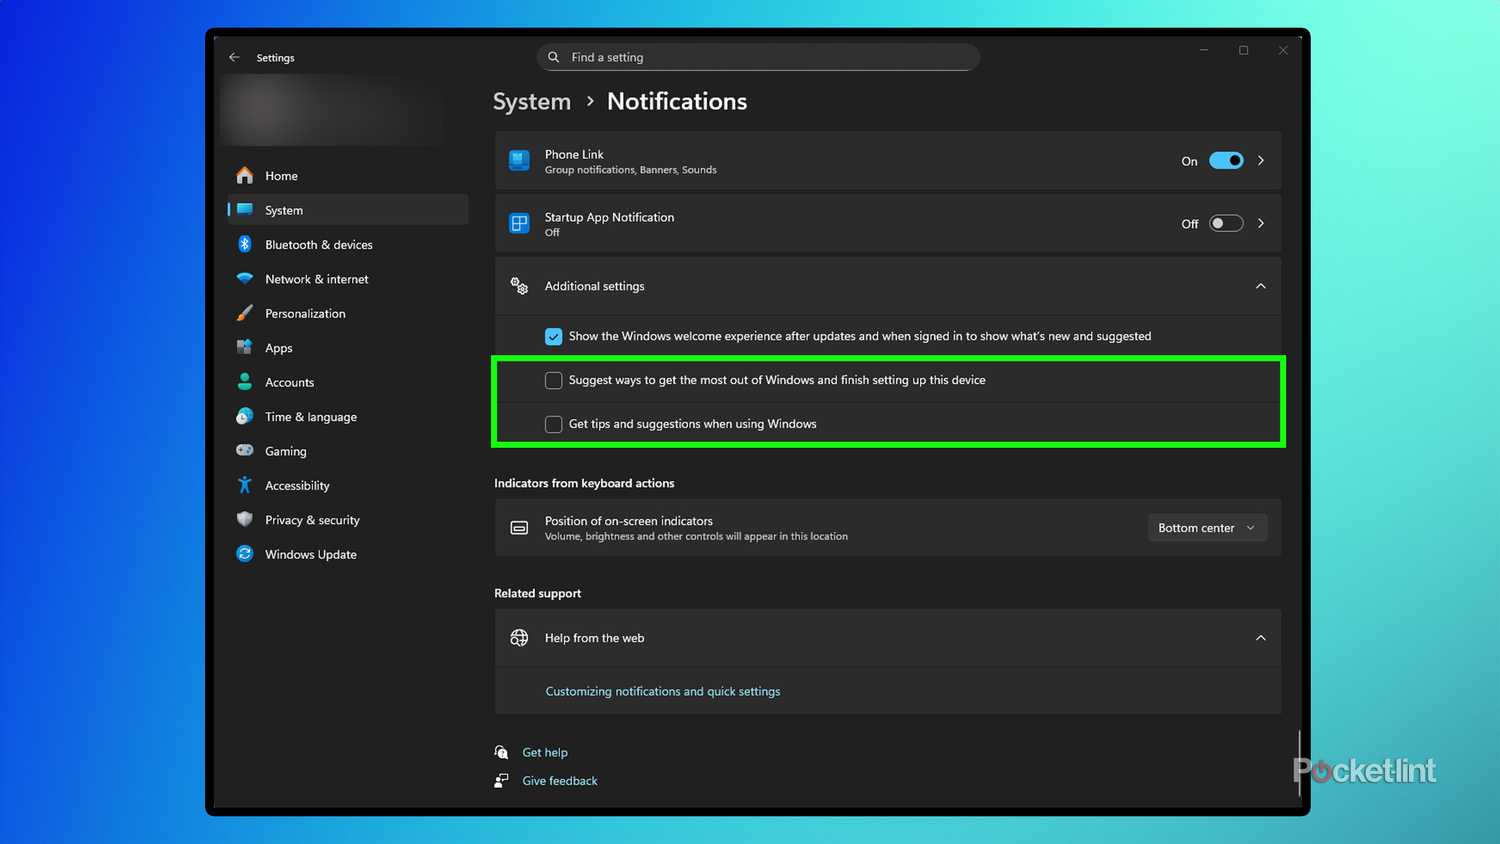Enable the Startup App Notification toggle
The width and height of the screenshot is (1500, 844).
point(1225,223)
